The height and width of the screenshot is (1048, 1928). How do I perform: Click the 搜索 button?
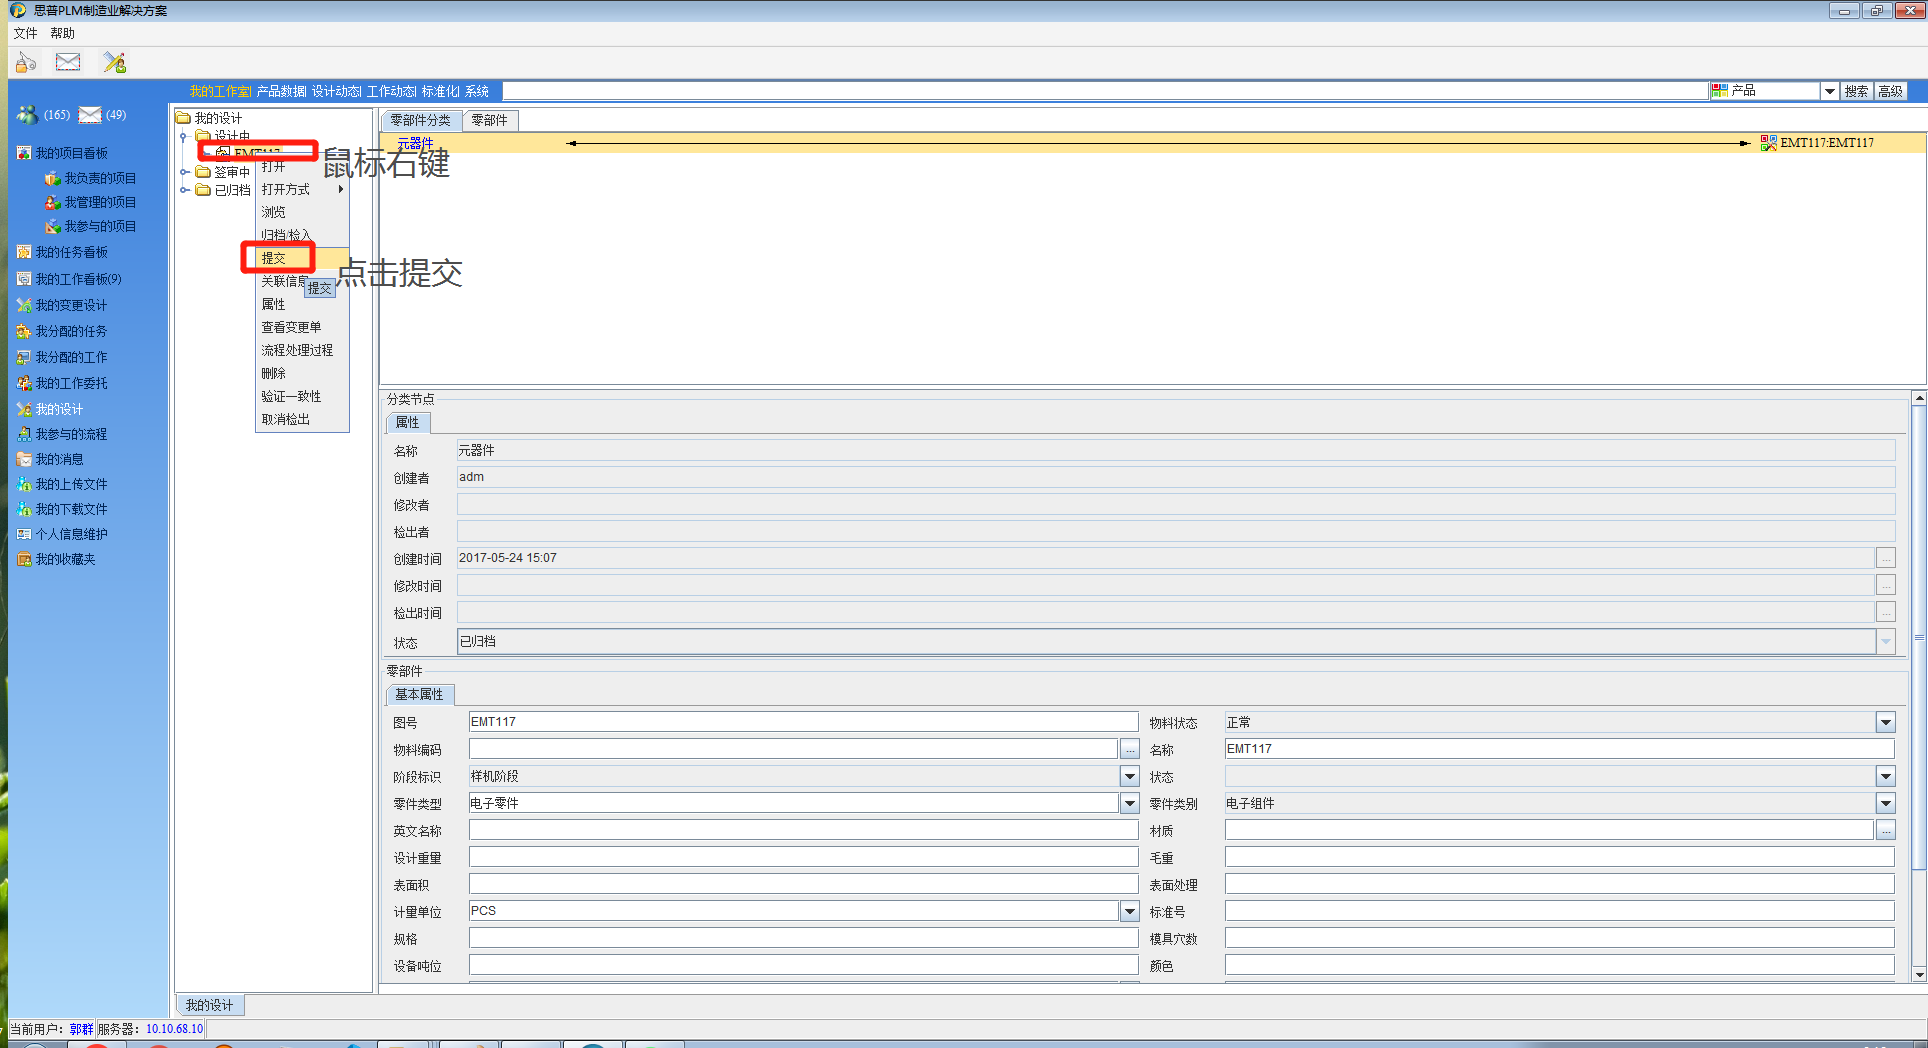coord(1855,90)
